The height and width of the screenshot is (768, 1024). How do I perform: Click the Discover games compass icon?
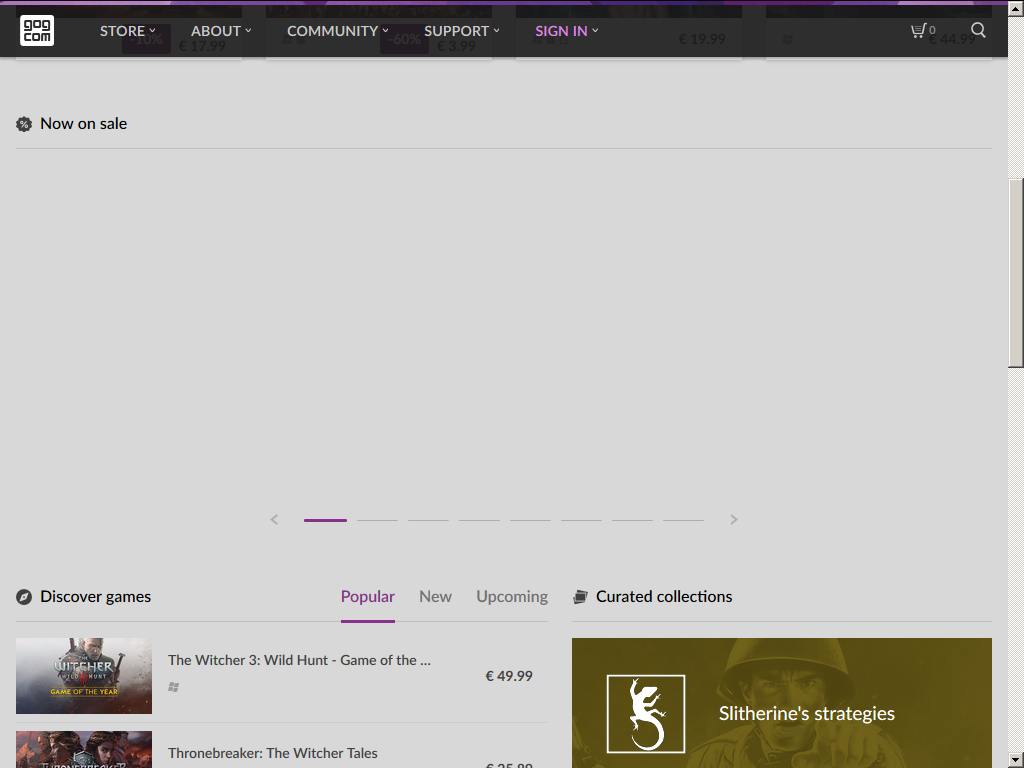click(x=24, y=597)
